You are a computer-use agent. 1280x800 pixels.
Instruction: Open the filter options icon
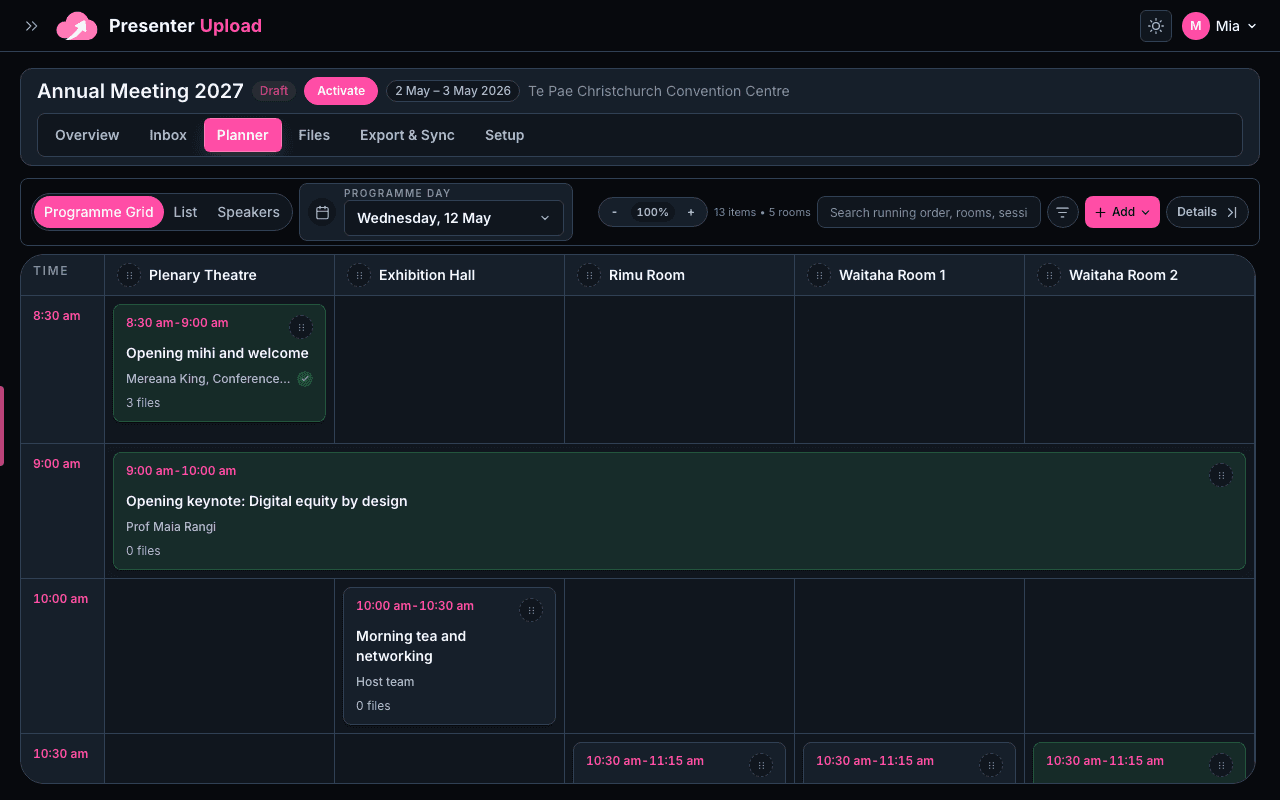click(x=1063, y=212)
